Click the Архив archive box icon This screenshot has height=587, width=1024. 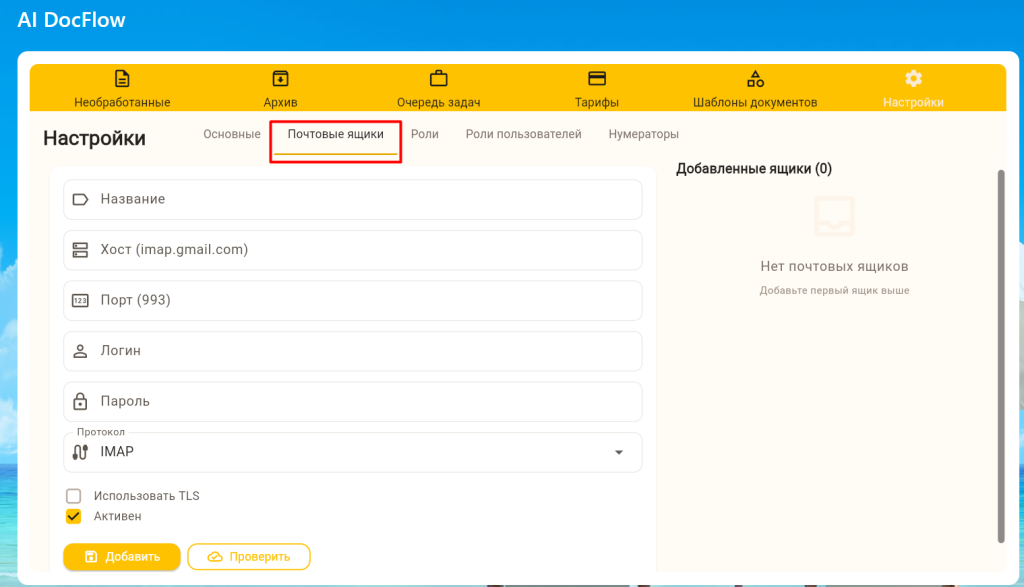(x=280, y=79)
